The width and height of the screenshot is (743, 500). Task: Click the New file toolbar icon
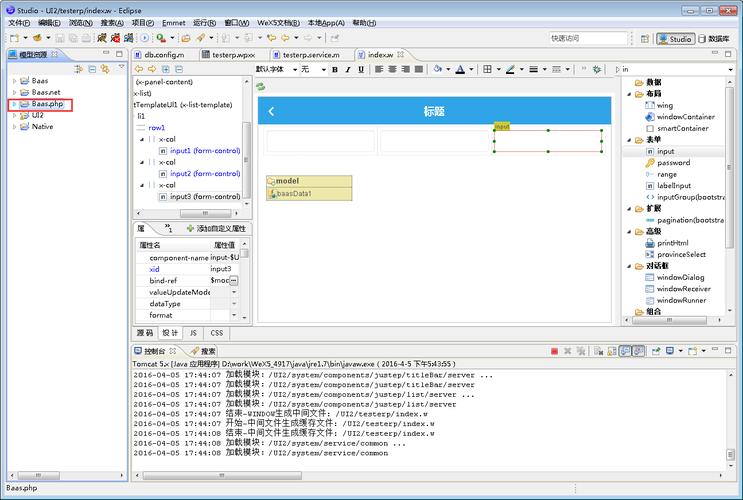coord(15,38)
